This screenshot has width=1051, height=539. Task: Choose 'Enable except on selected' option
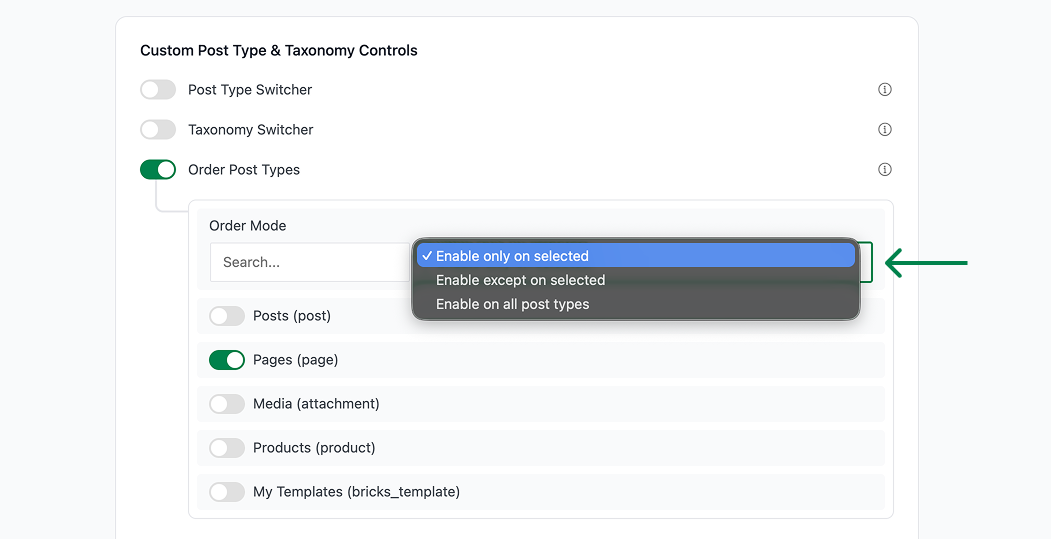click(x=635, y=280)
